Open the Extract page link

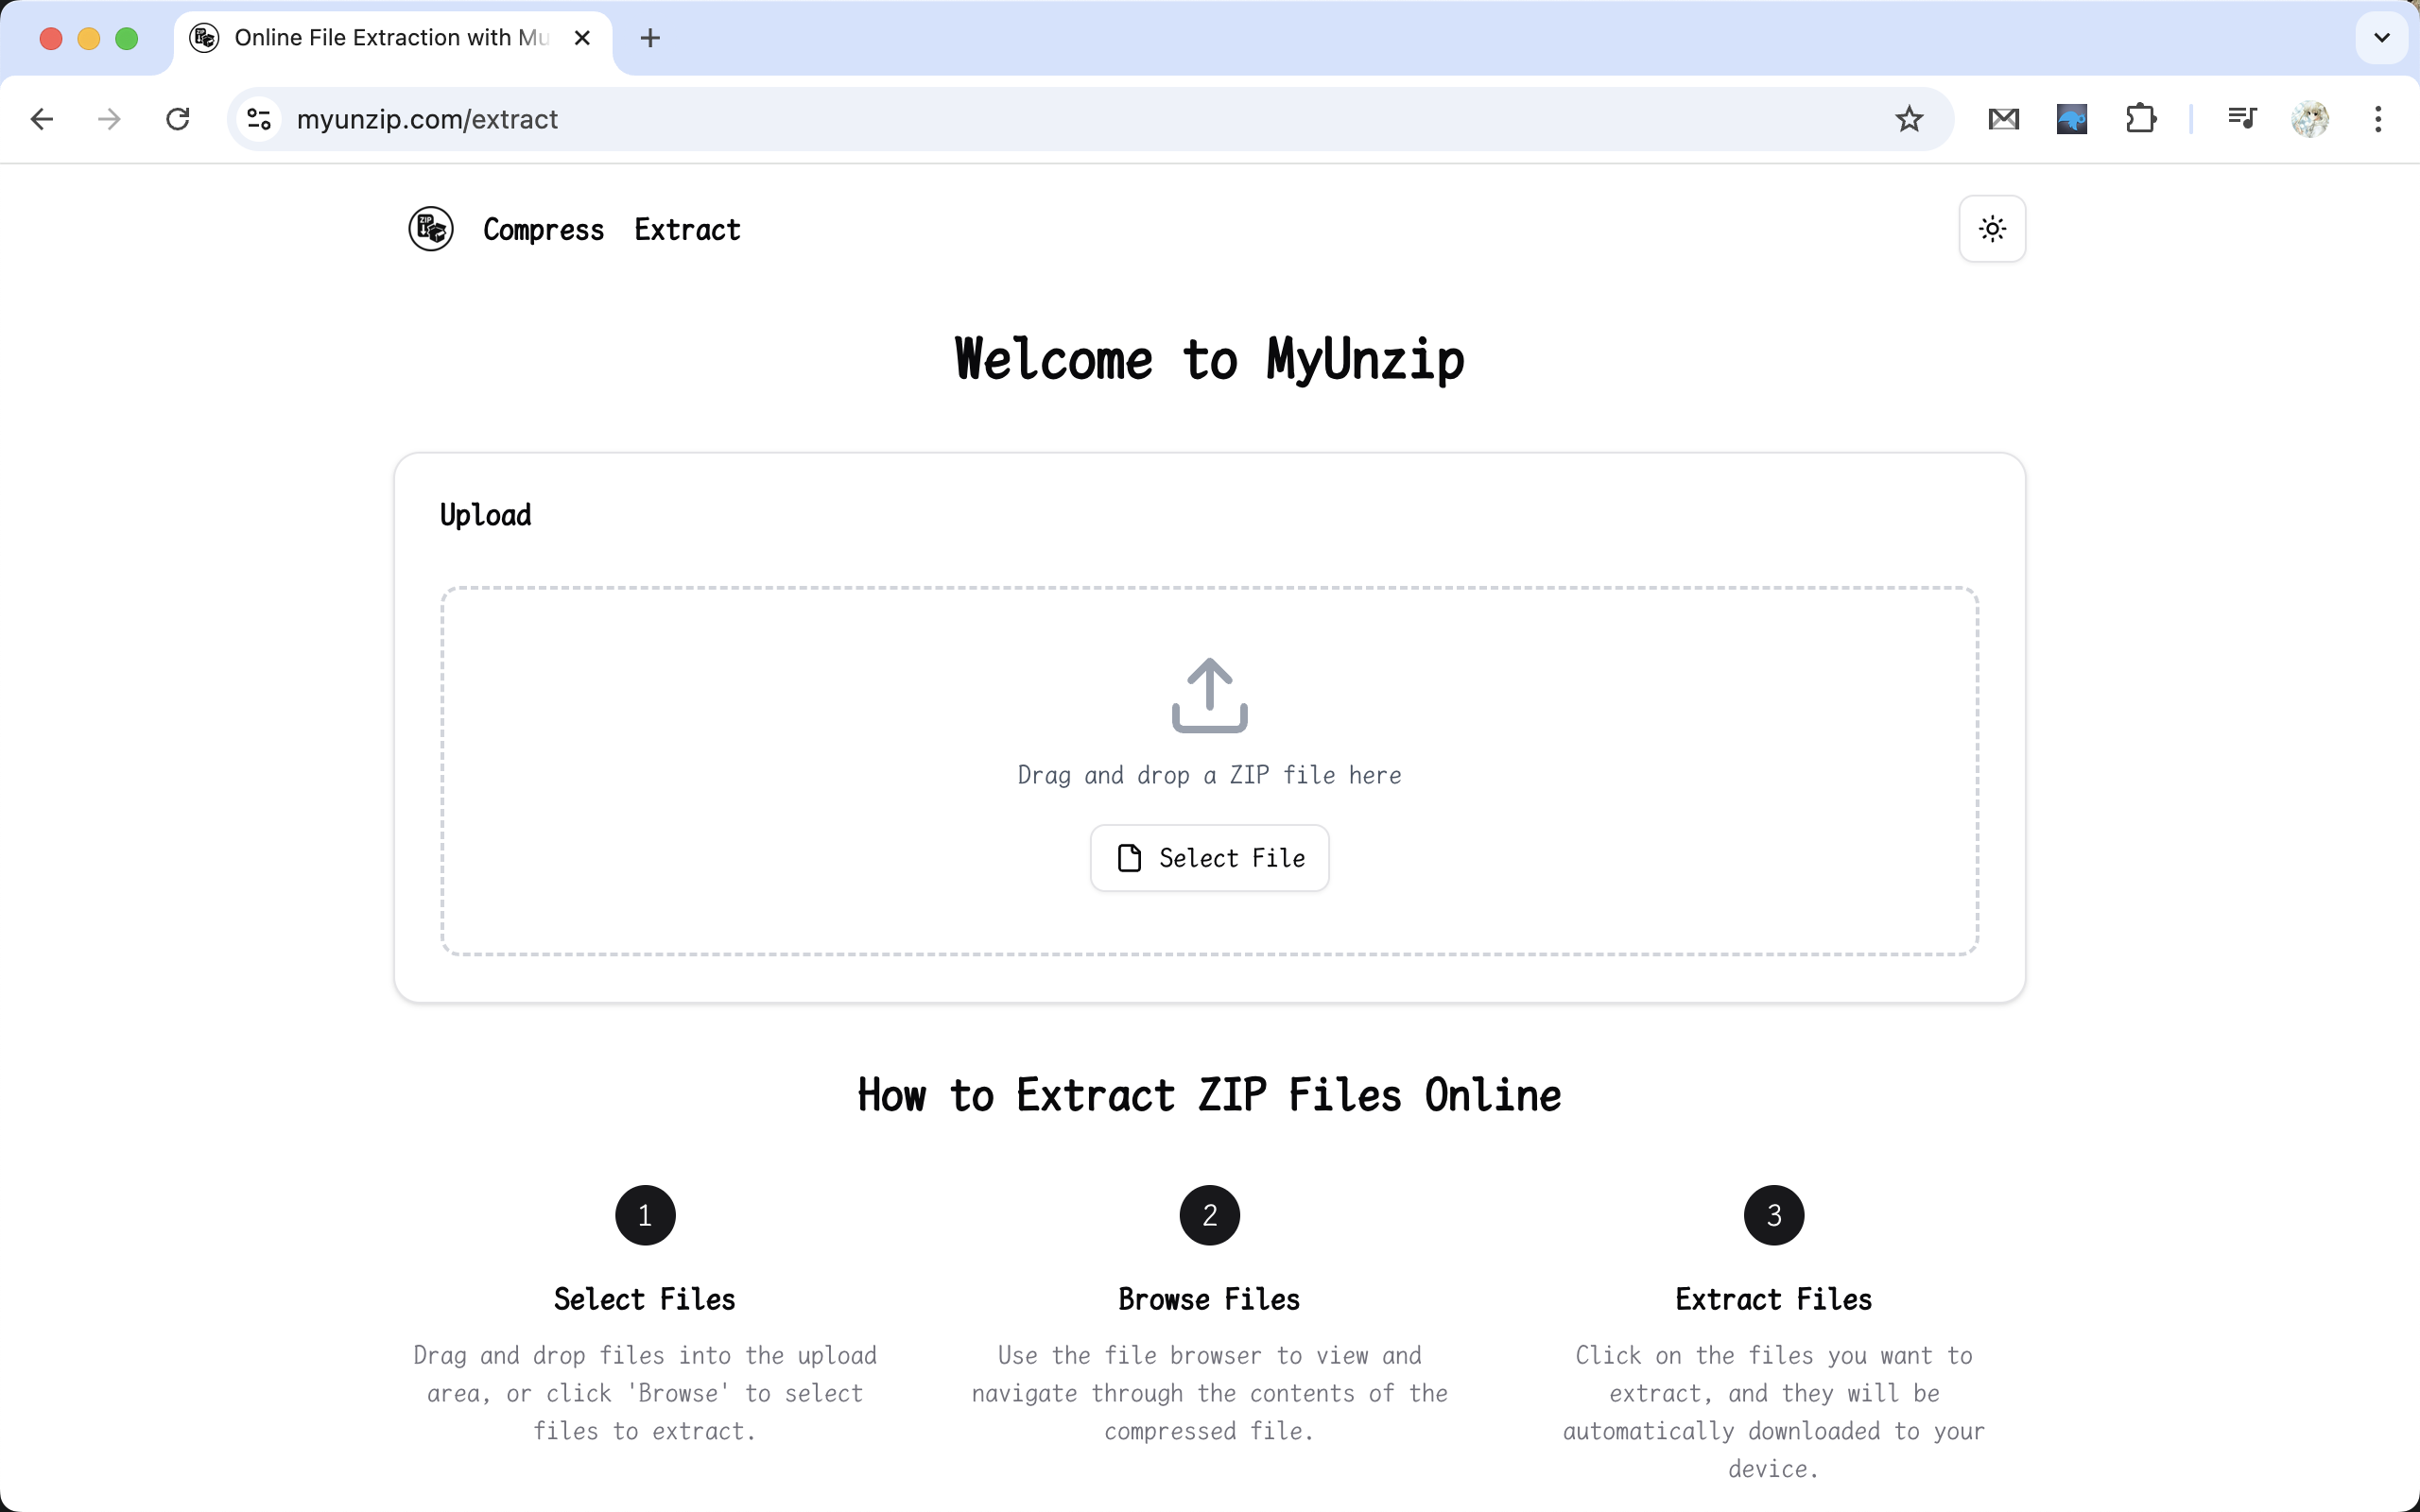(x=687, y=230)
